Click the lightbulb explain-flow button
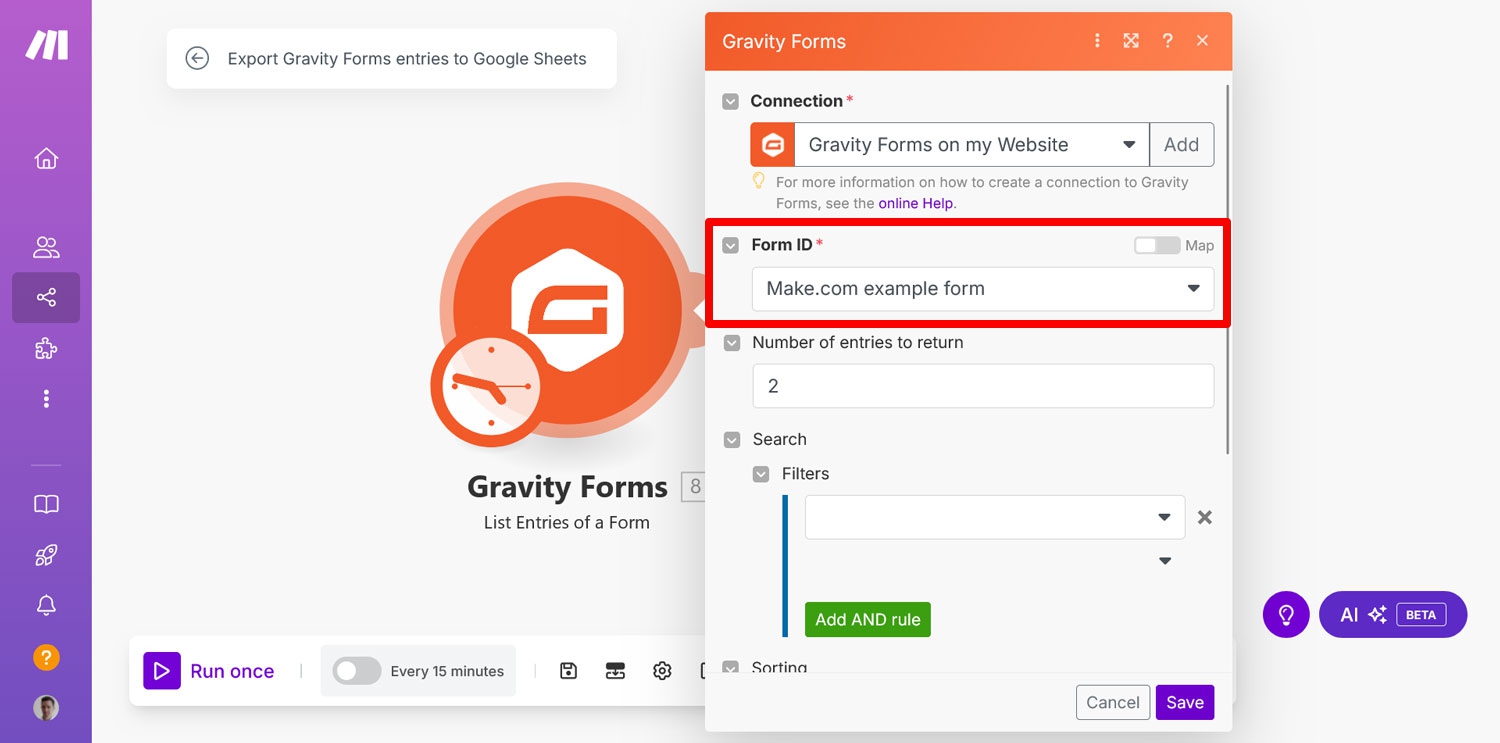 (x=1286, y=615)
